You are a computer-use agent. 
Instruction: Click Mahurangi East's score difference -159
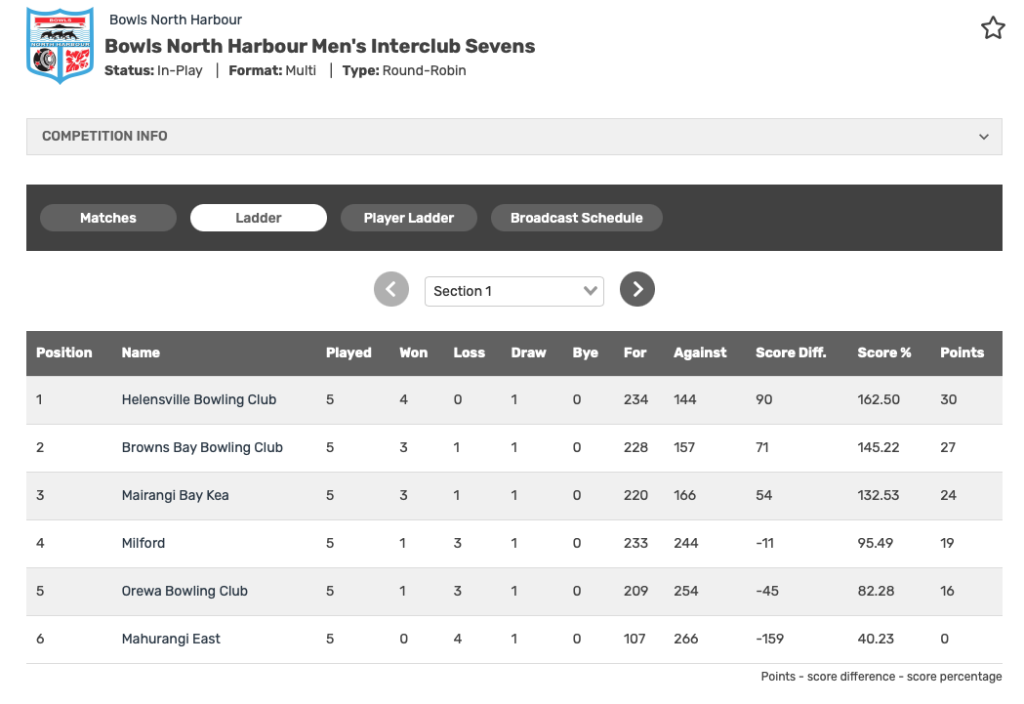pyautogui.click(x=770, y=639)
